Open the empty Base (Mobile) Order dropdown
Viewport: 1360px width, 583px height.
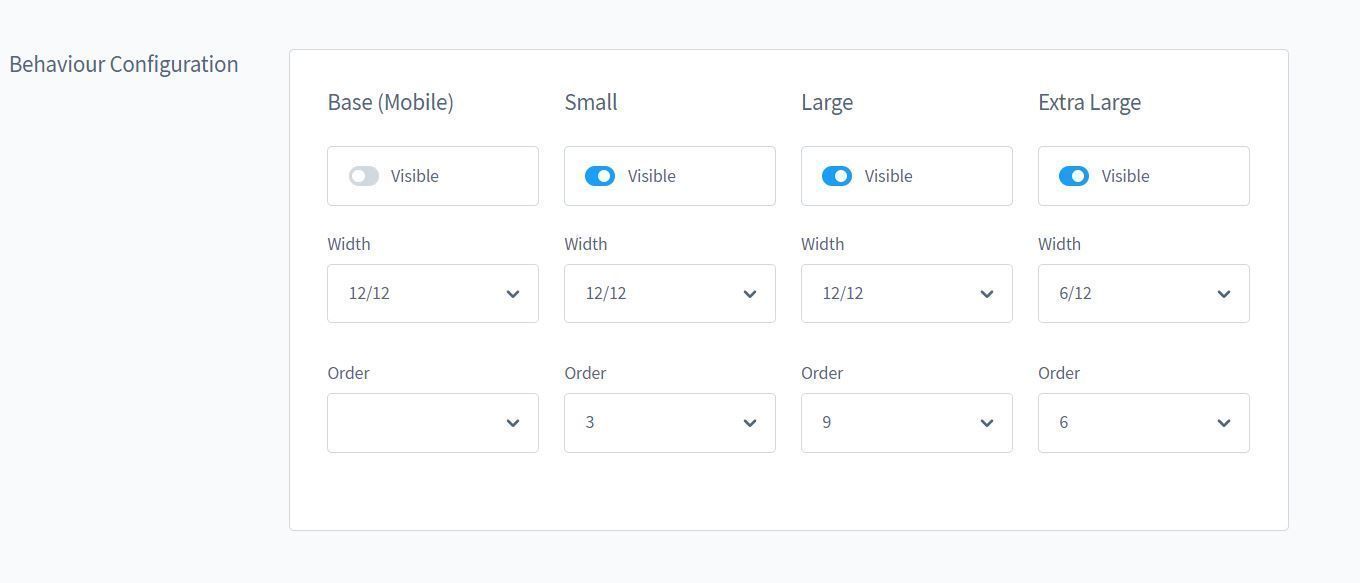point(432,423)
